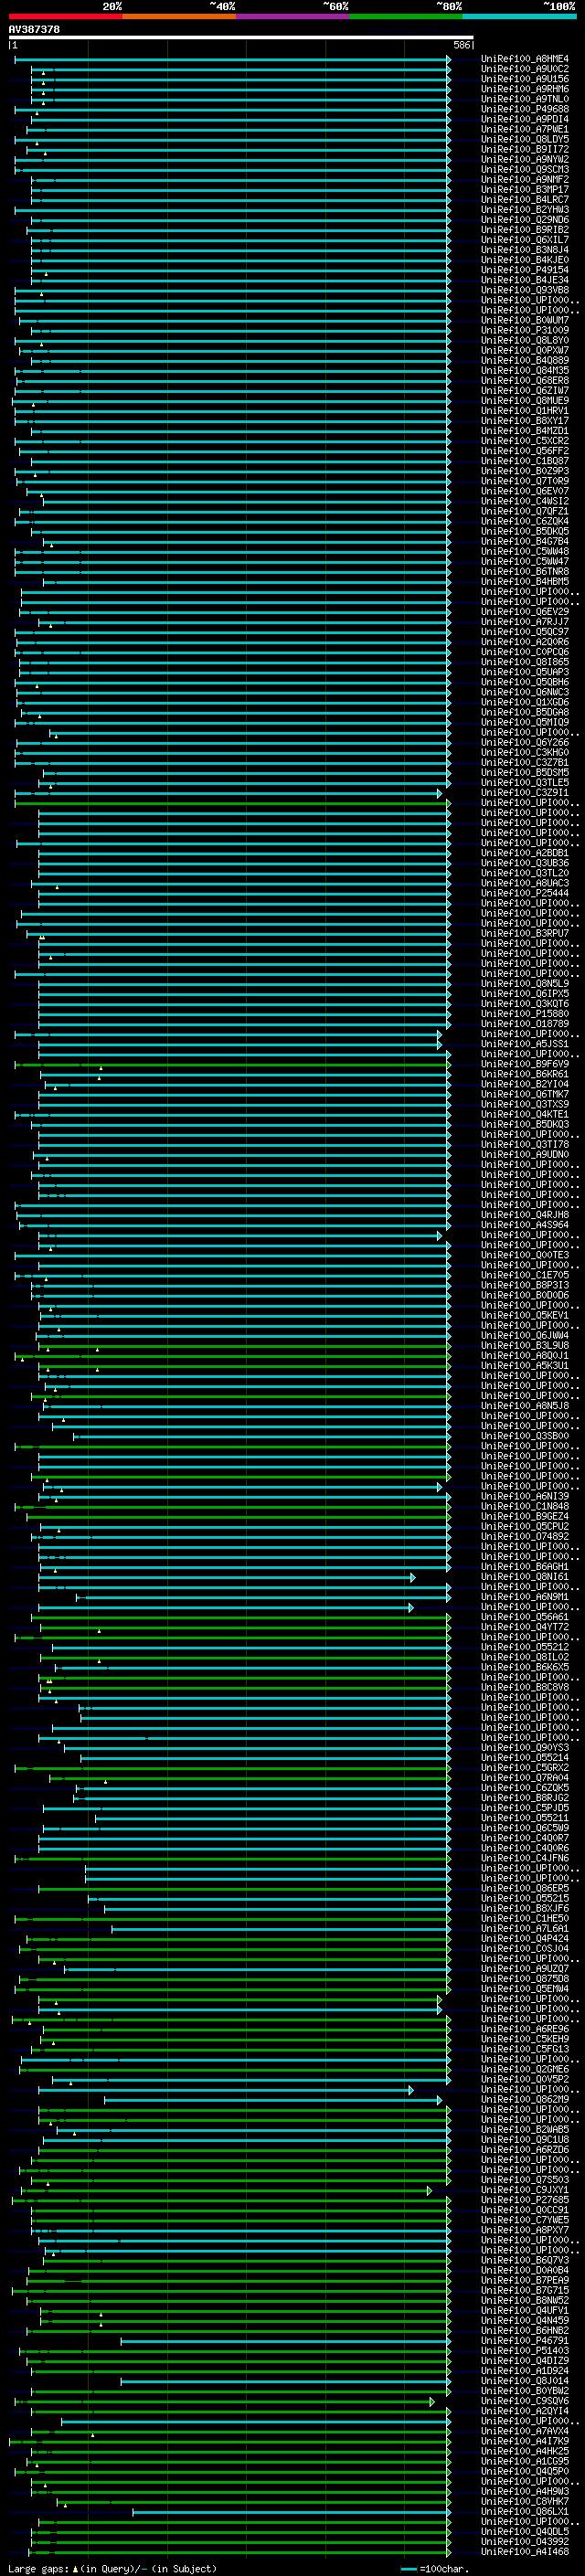Click the =100char. scale legend
This screenshot has width=585, height=2576.
(435, 2569)
